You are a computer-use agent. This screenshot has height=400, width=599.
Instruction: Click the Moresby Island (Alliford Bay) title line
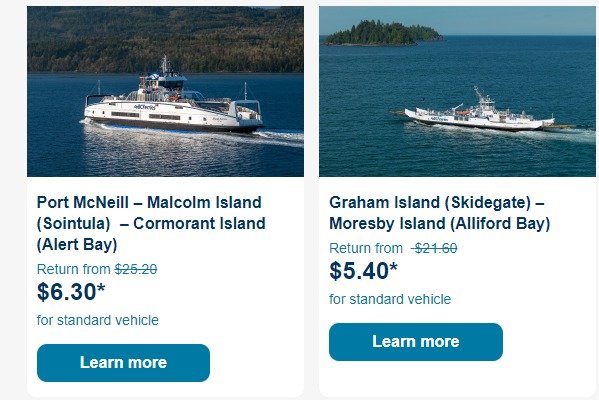click(x=440, y=223)
